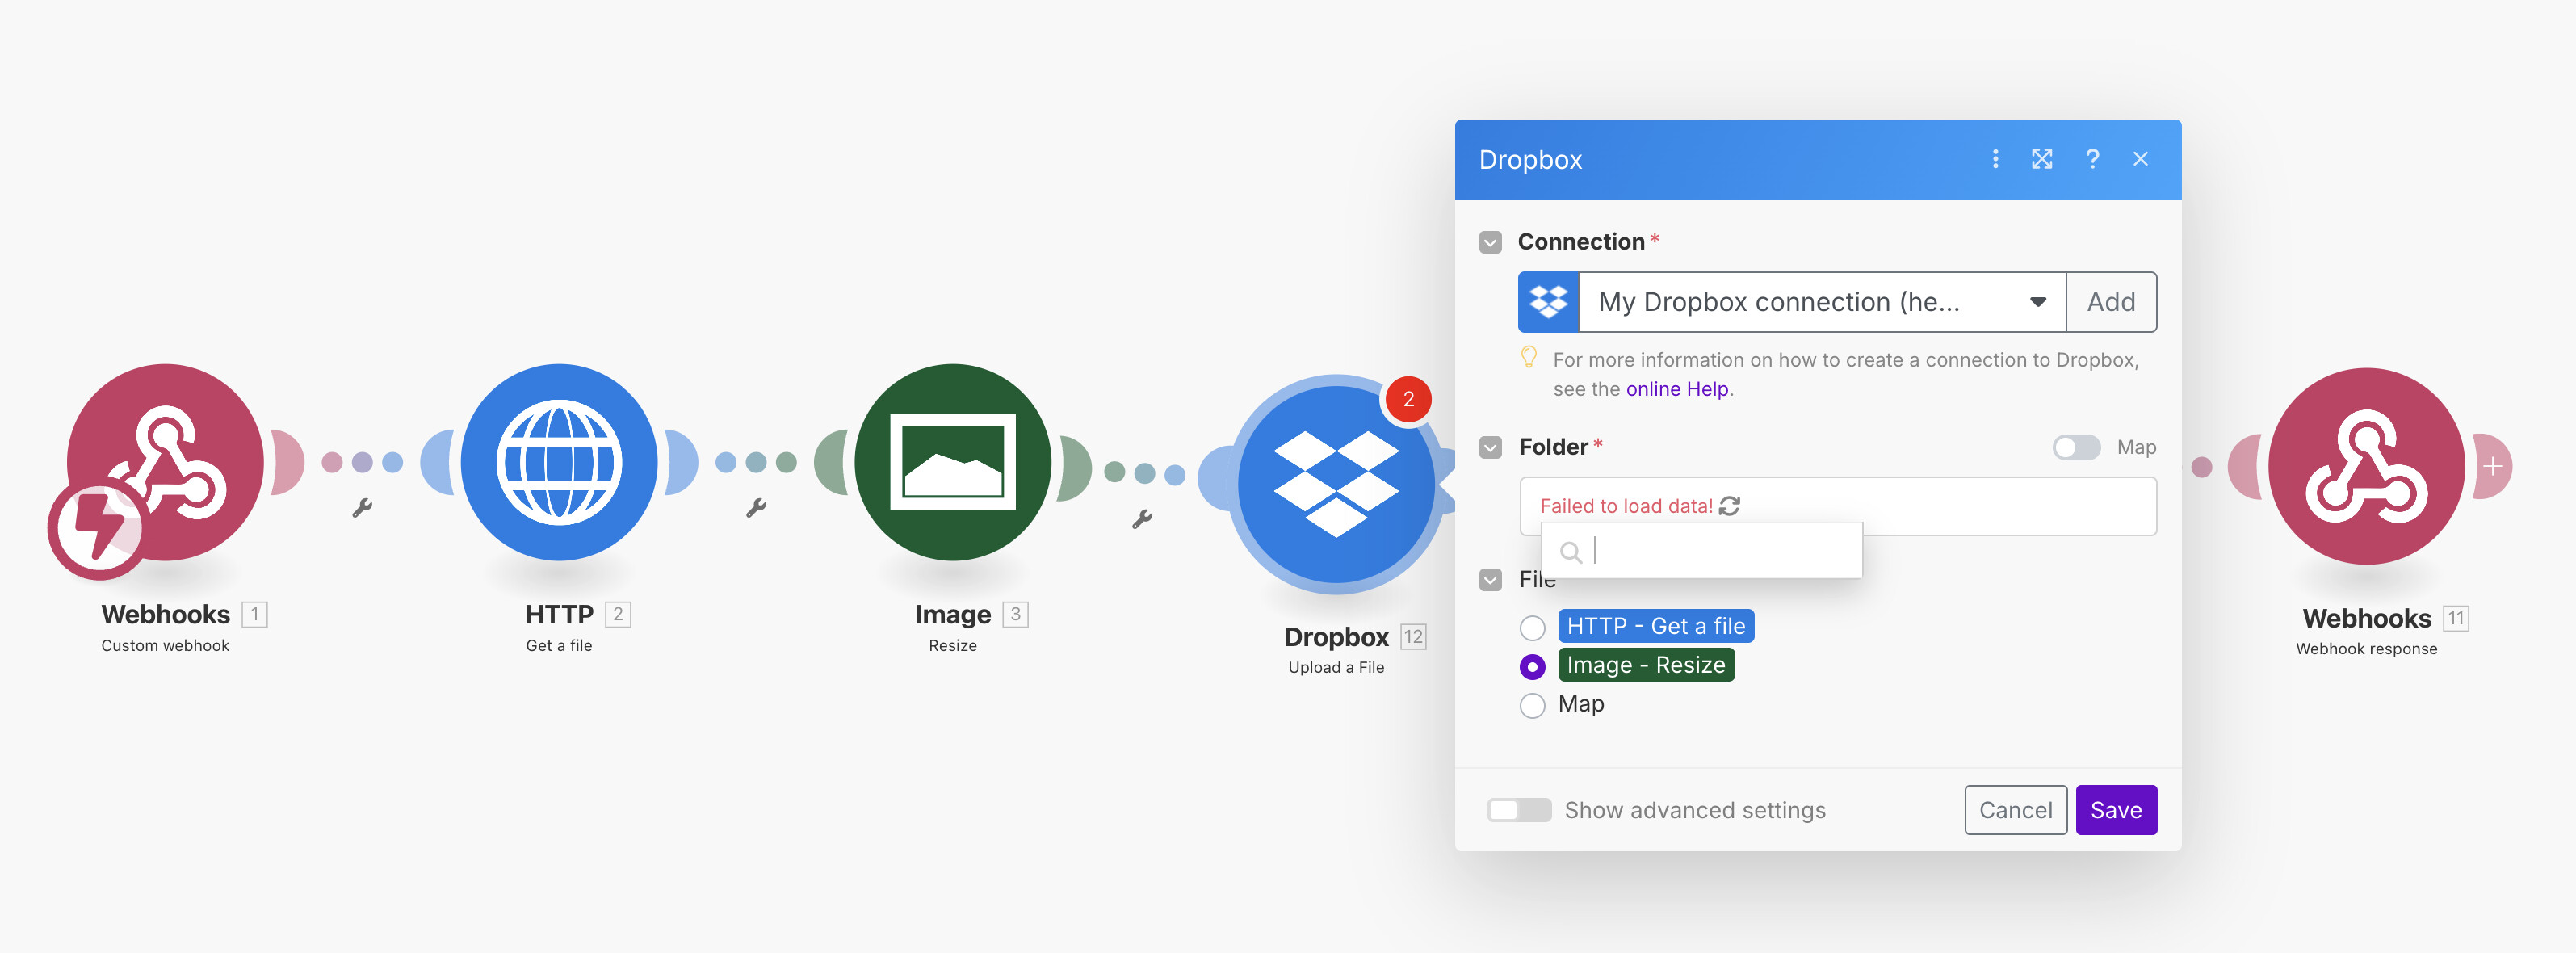Click the 'Webhook response' subtitle text
The width and height of the screenshot is (2576, 953).
point(2366,649)
